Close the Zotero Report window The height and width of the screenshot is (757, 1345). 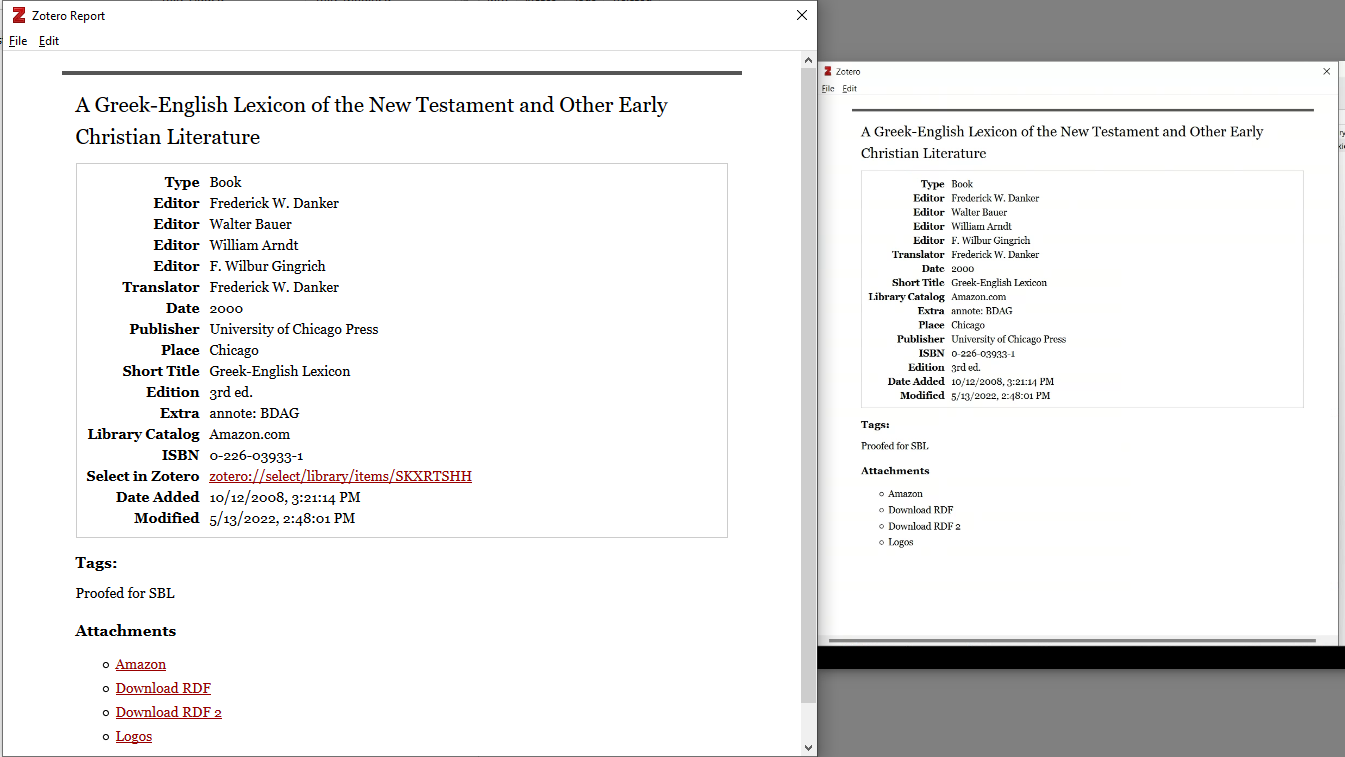pyautogui.click(x=801, y=15)
